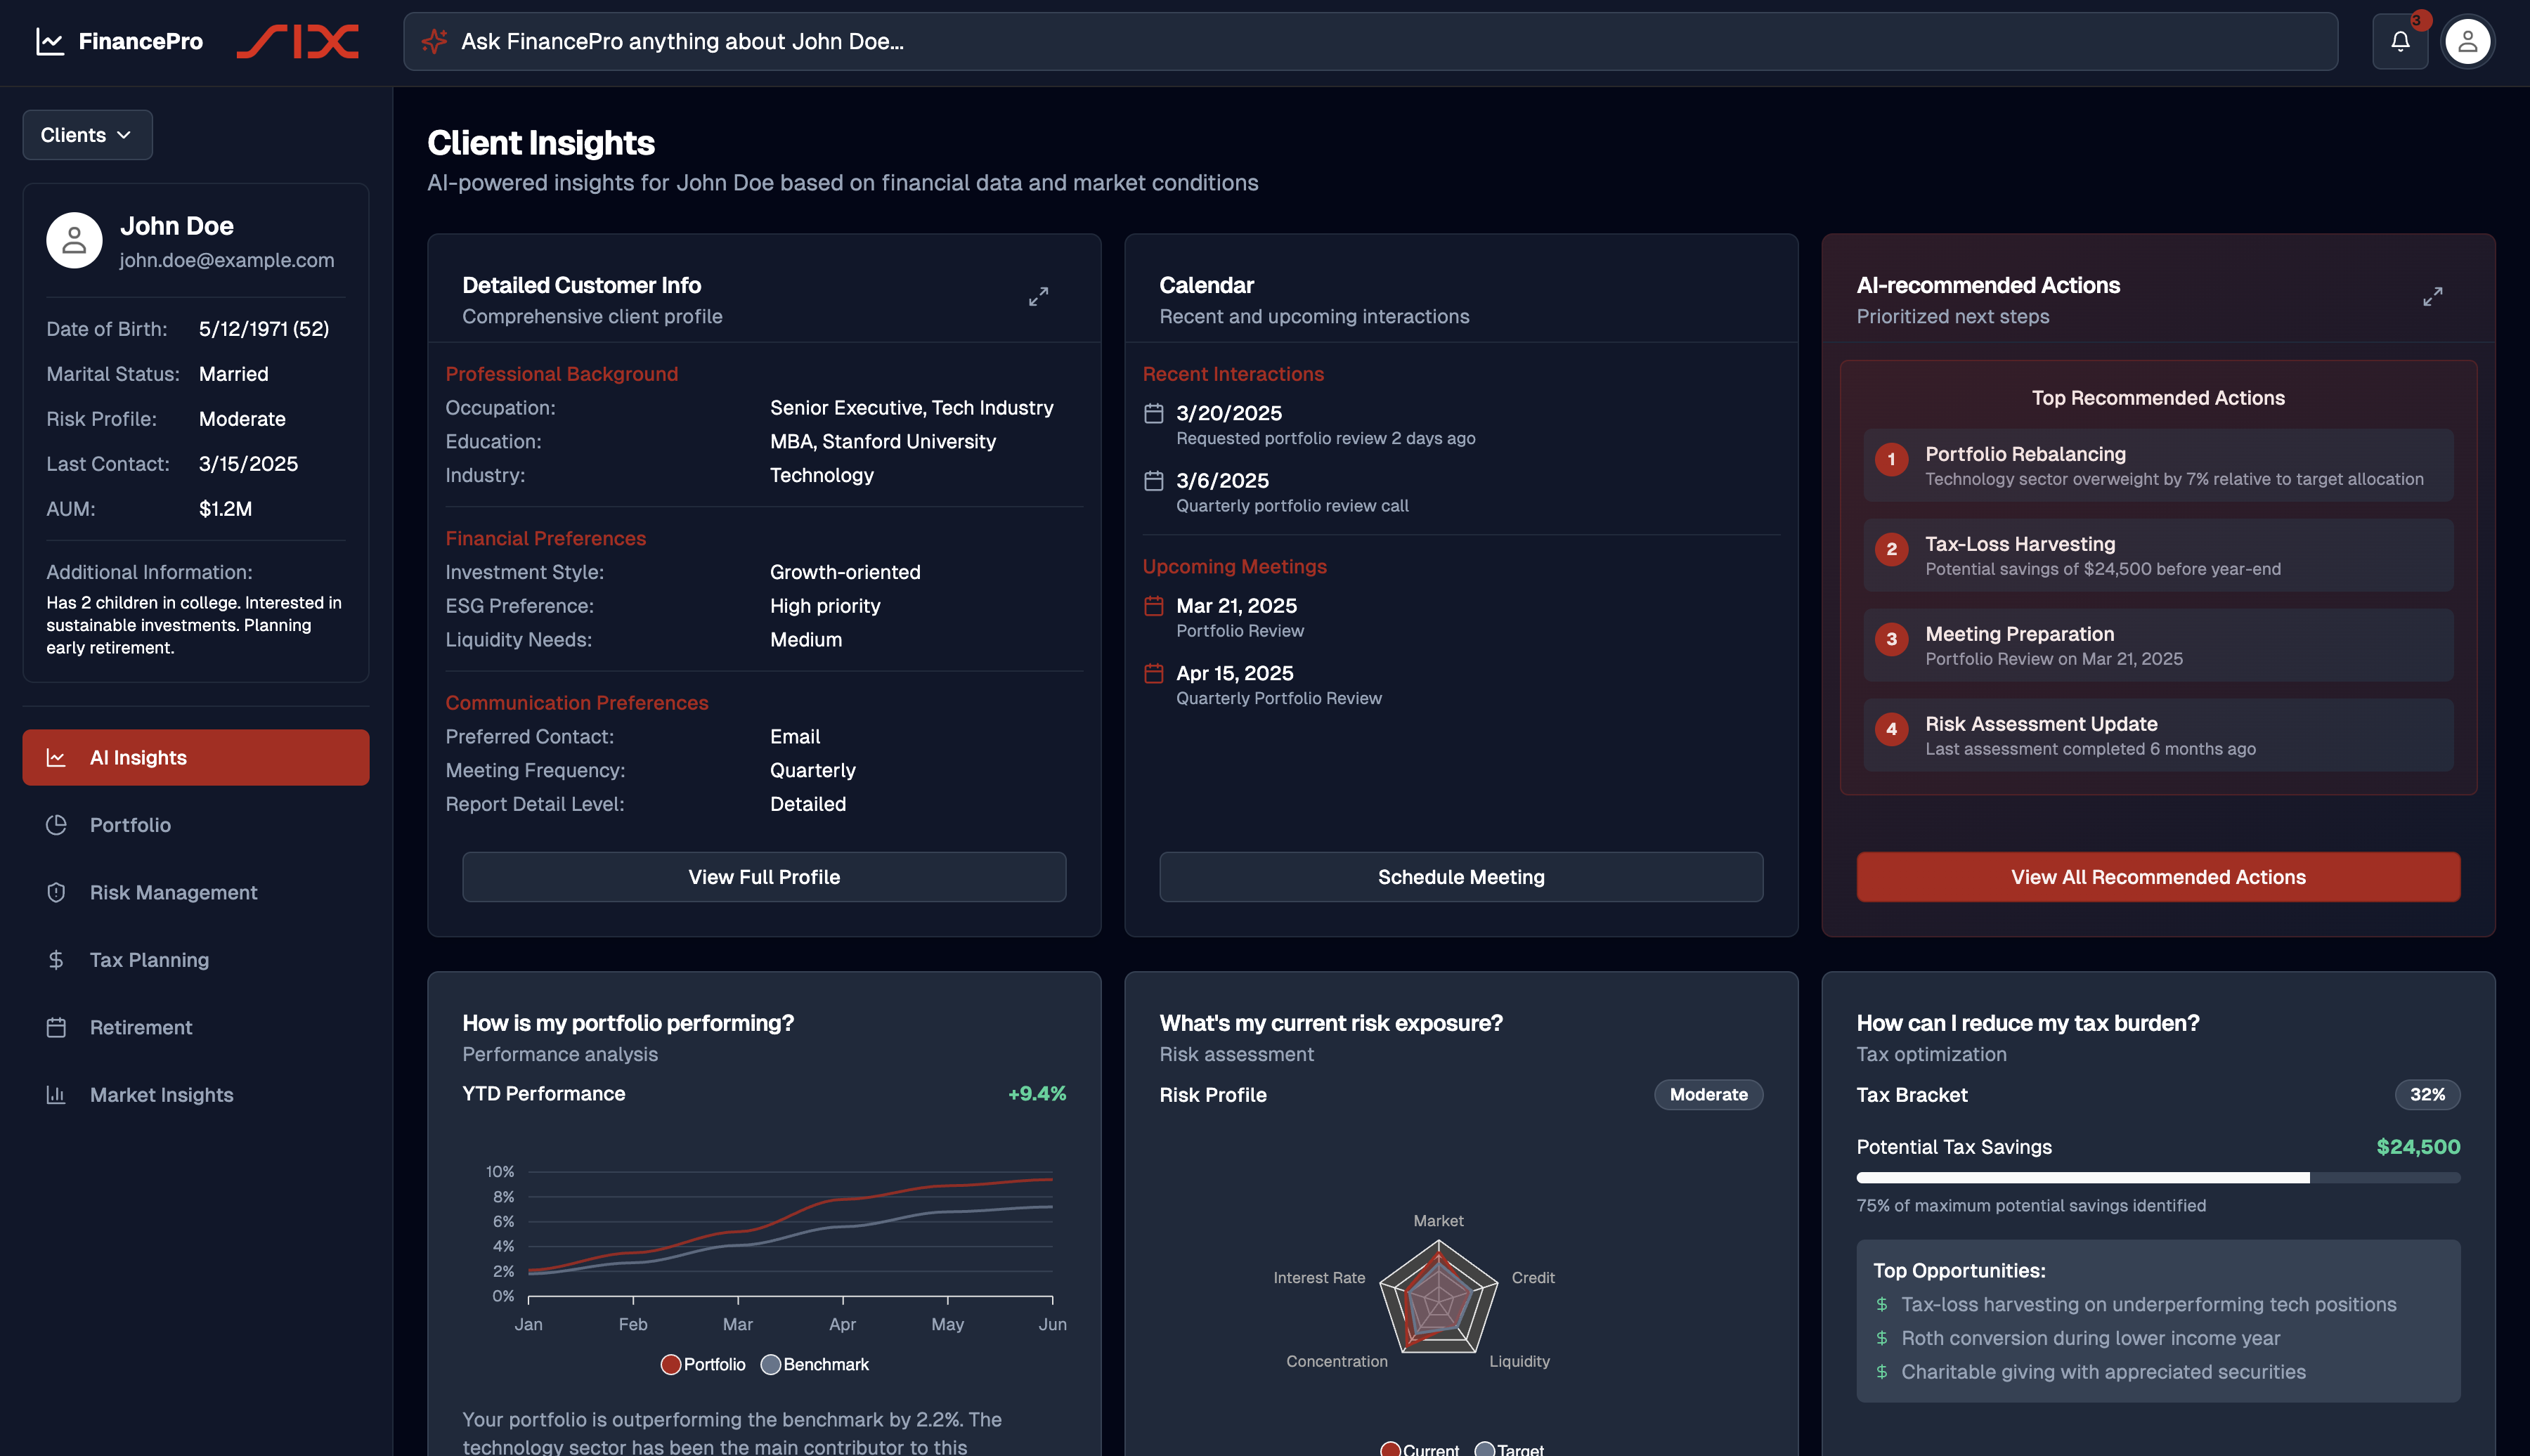This screenshot has height=1456, width=2530.
Task: Open the Clients dropdown
Action: point(87,134)
